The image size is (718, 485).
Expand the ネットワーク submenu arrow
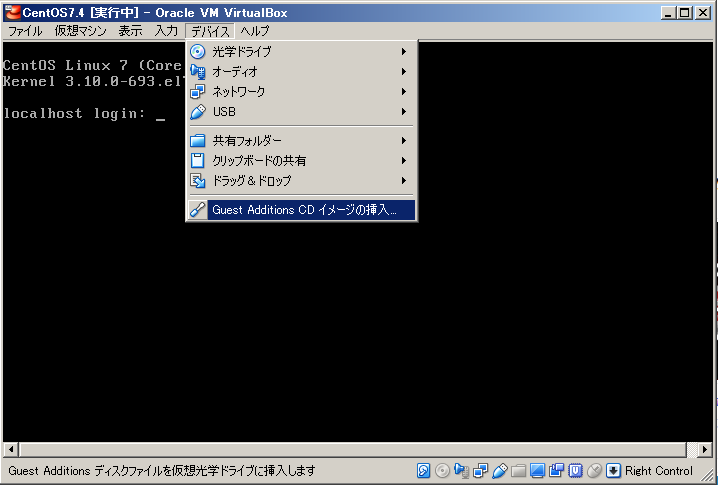[x=404, y=92]
